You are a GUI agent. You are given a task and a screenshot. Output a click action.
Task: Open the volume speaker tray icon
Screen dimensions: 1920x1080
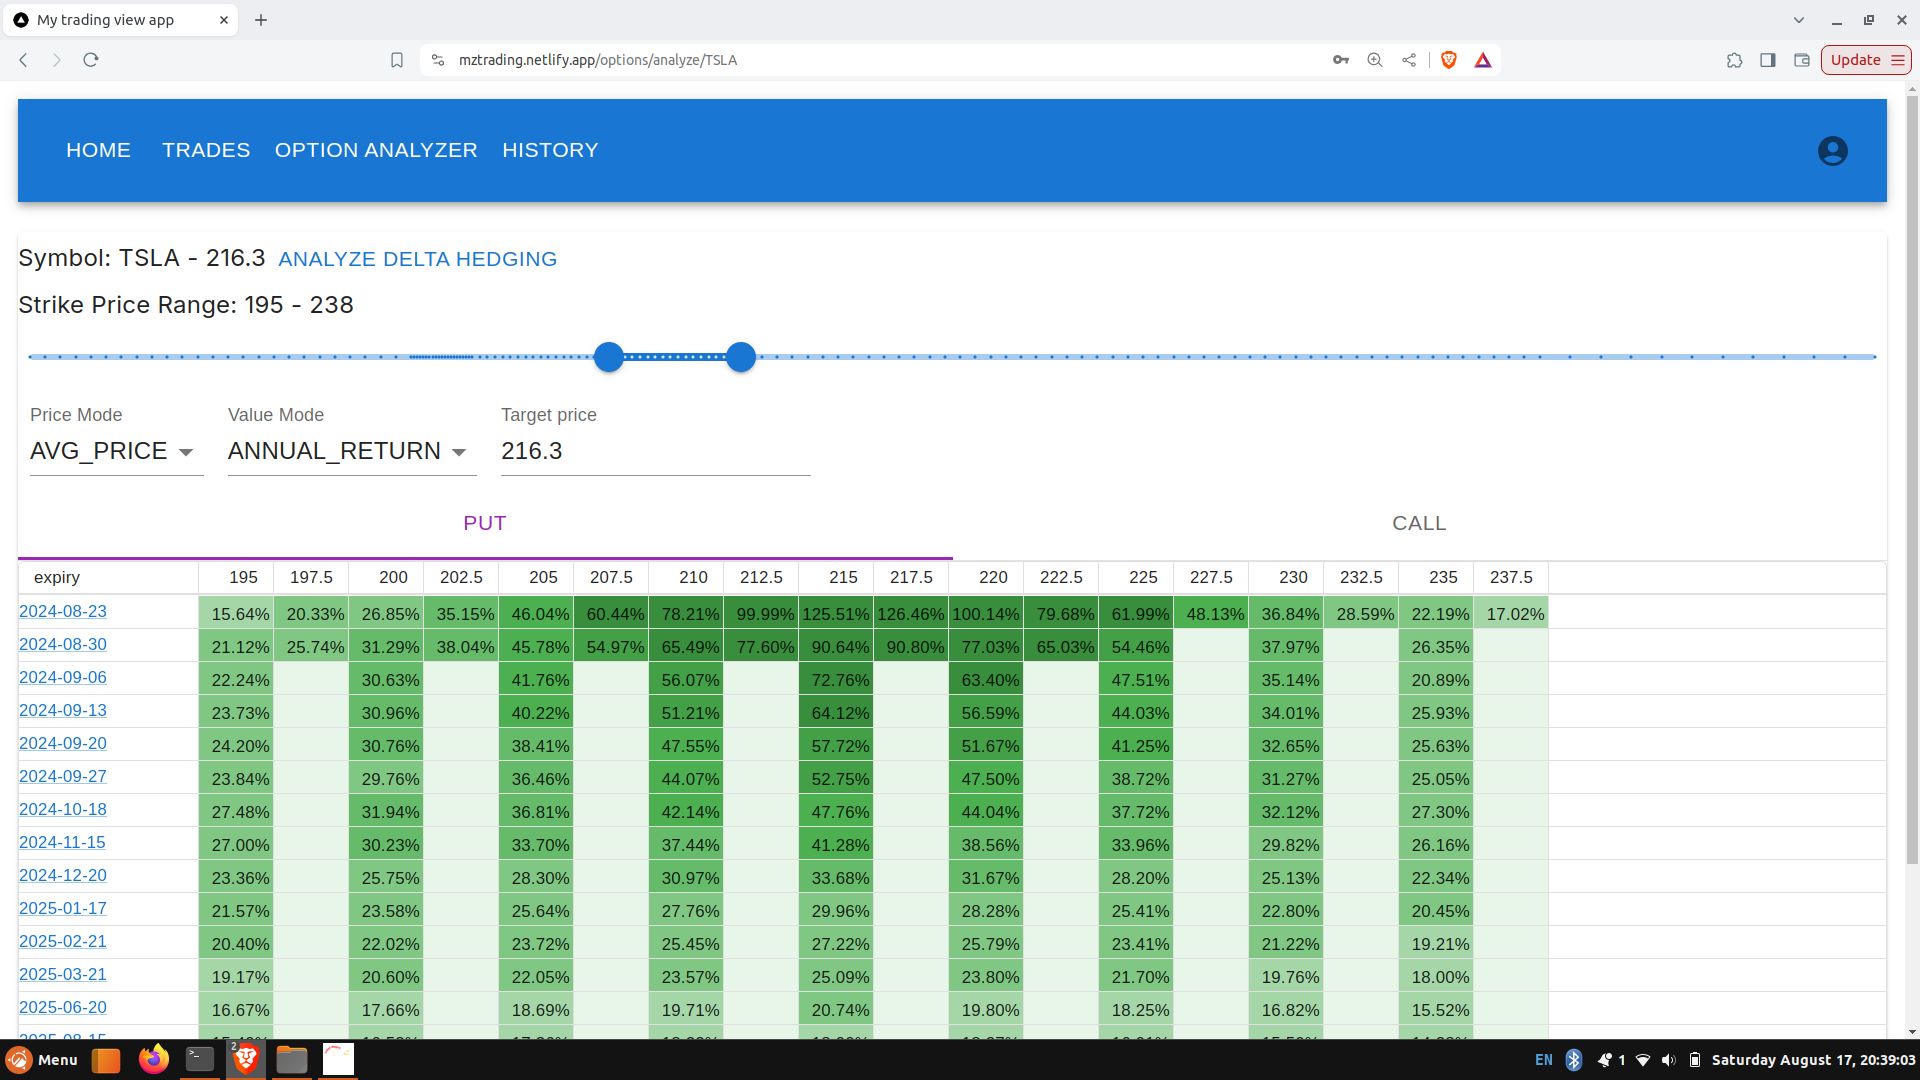click(x=1668, y=1060)
